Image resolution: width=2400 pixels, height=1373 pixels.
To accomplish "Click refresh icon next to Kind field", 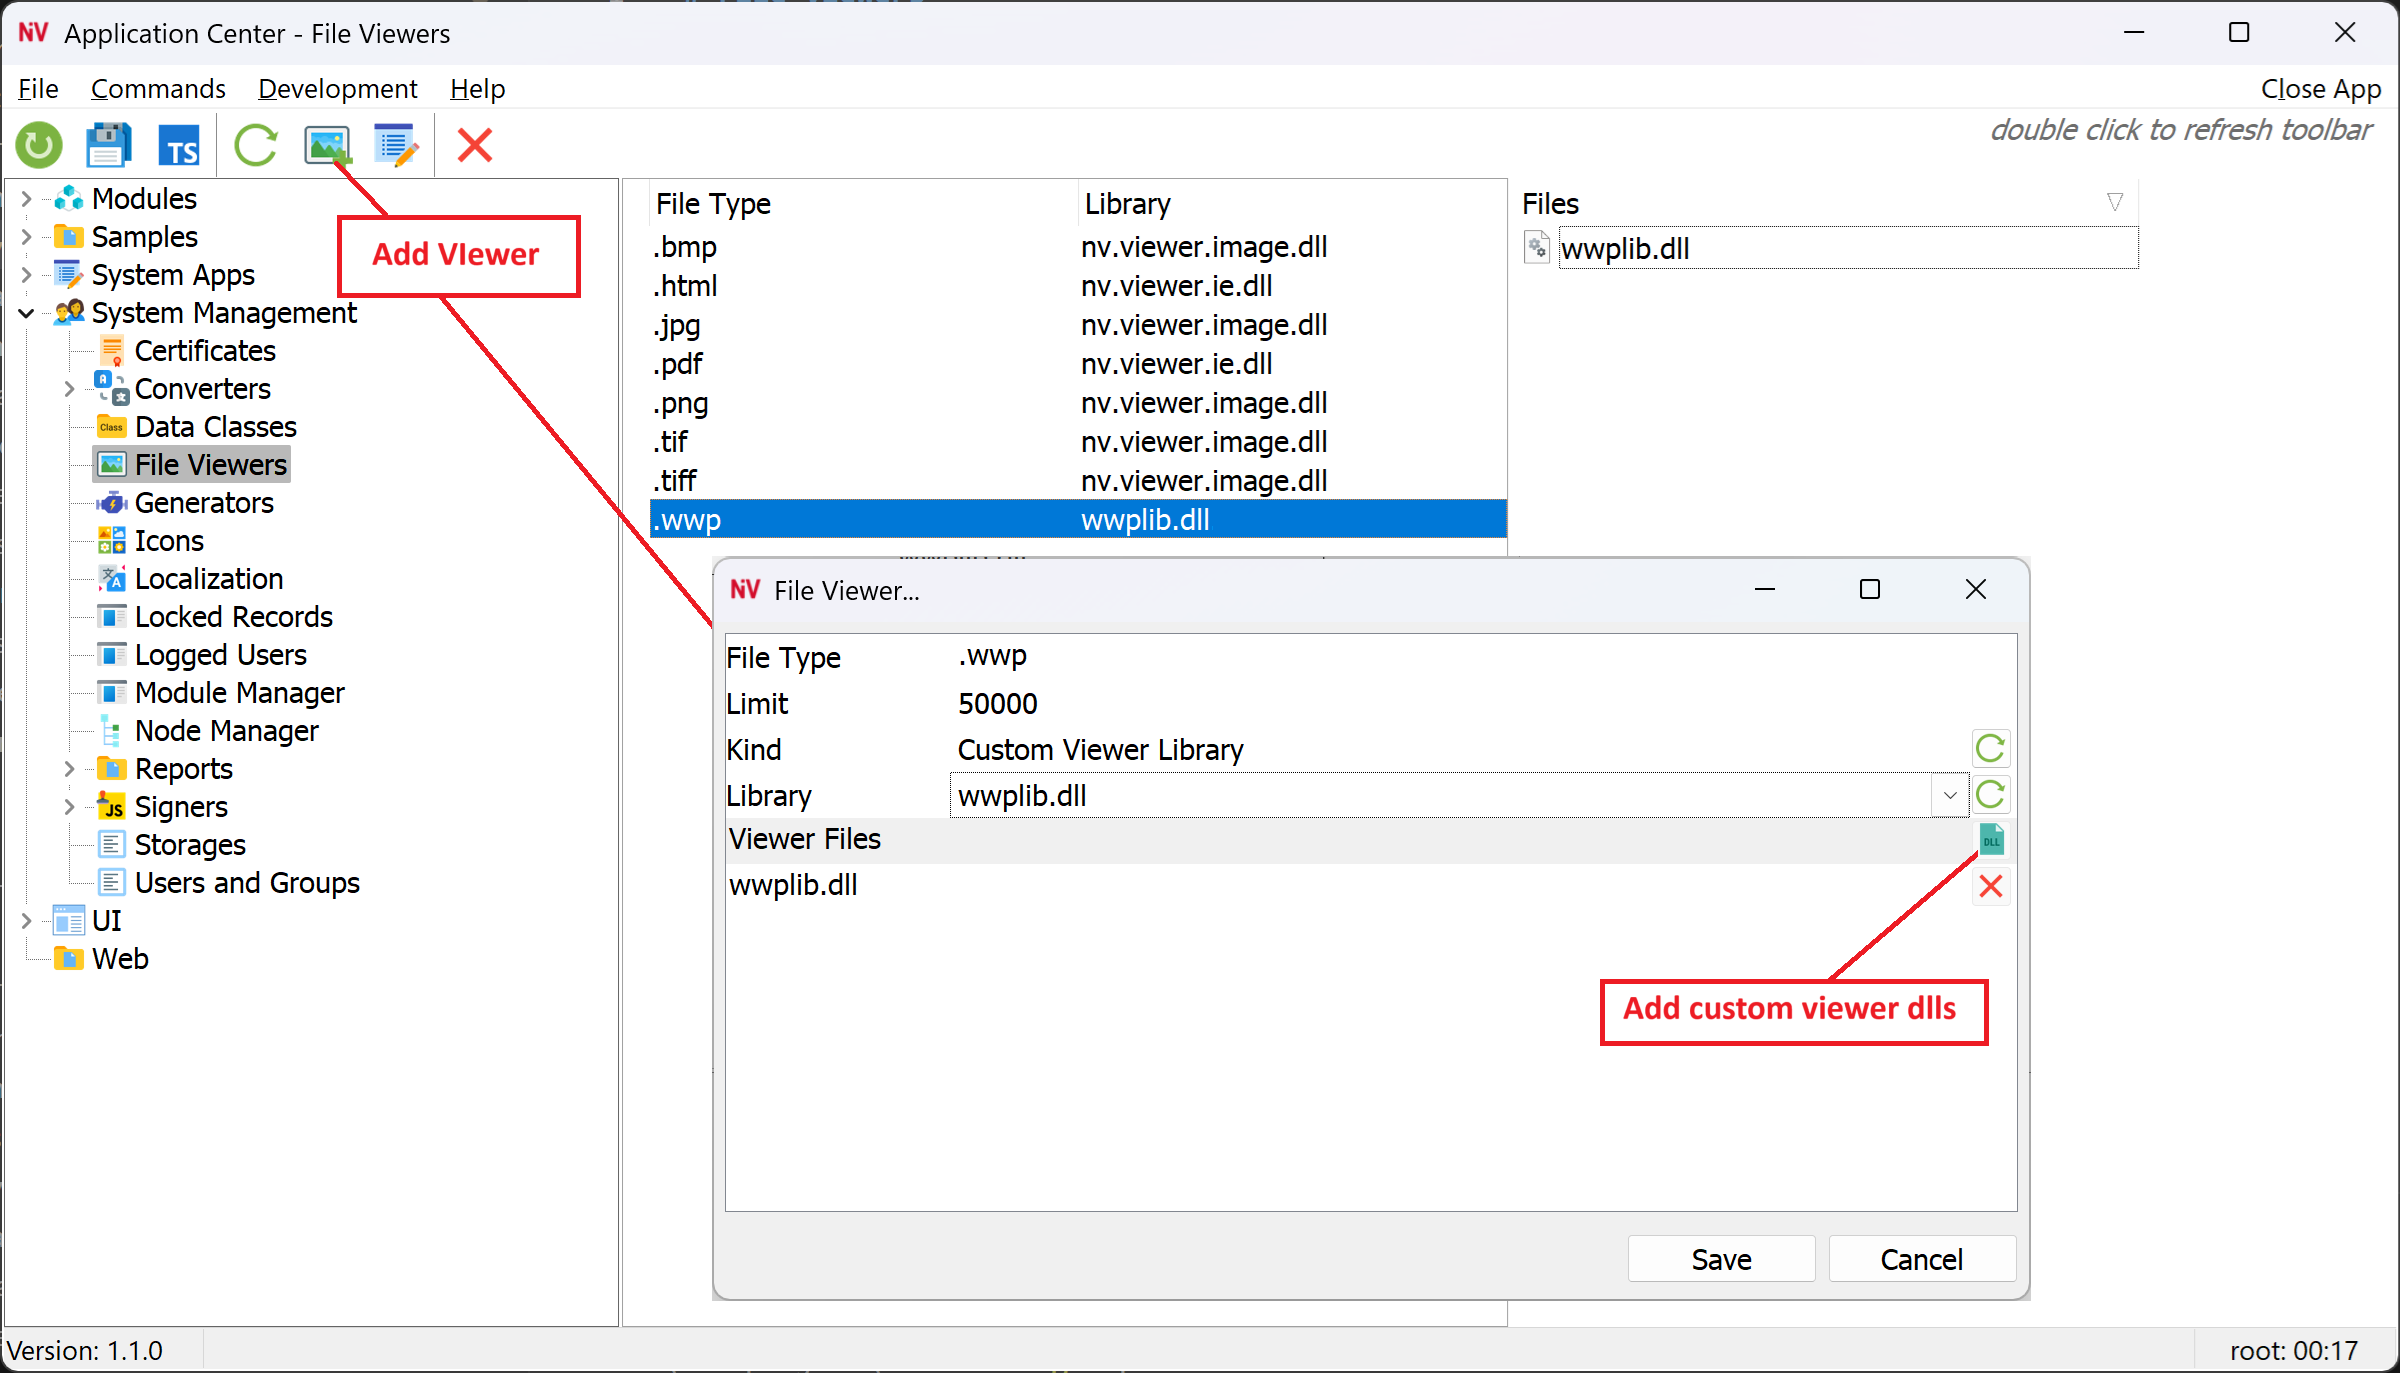I will [x=1991, y=749].
